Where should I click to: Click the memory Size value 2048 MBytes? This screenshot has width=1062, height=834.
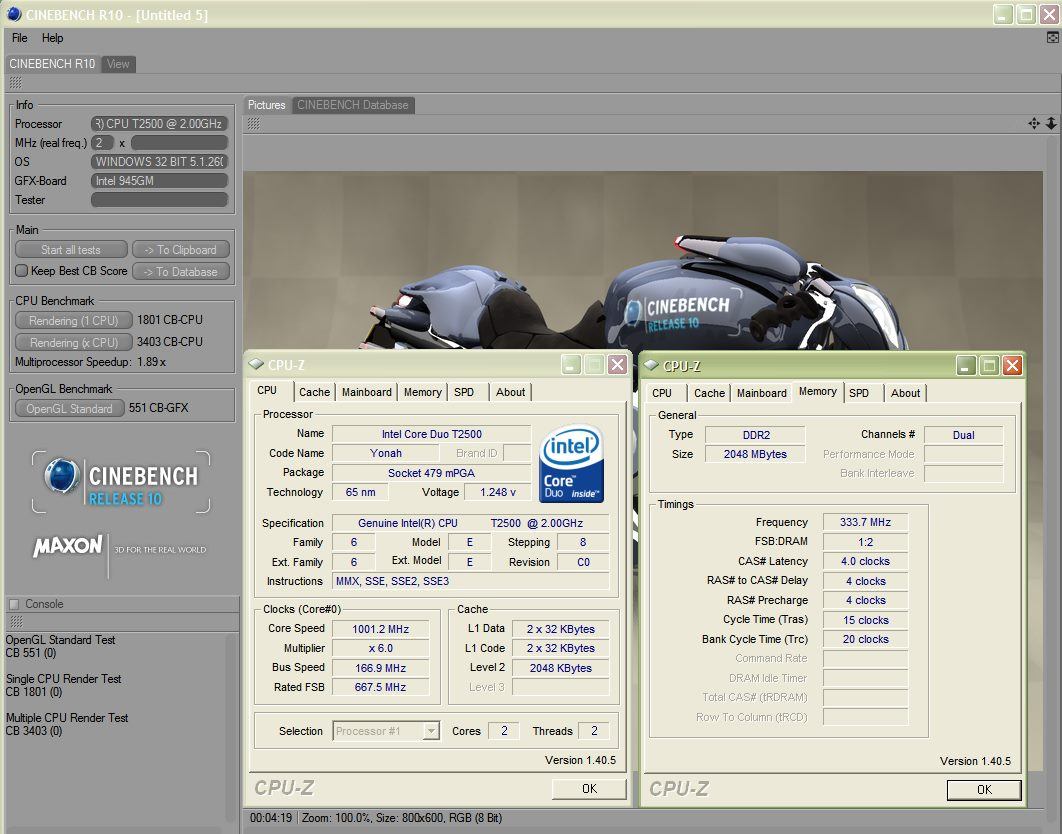pyautogui.click(x=755, y=454)
